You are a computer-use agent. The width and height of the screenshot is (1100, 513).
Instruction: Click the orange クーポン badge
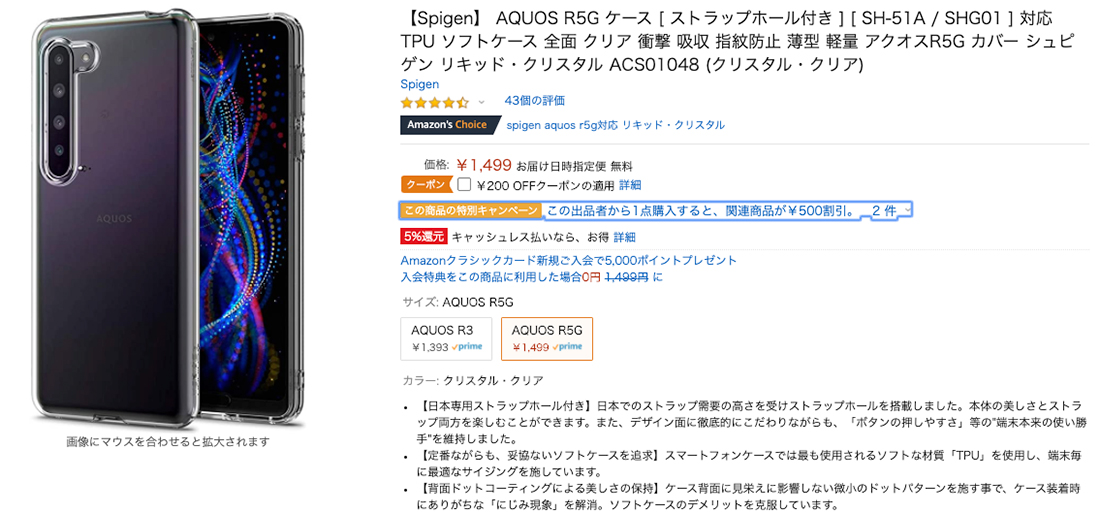(x=424, y=185)
